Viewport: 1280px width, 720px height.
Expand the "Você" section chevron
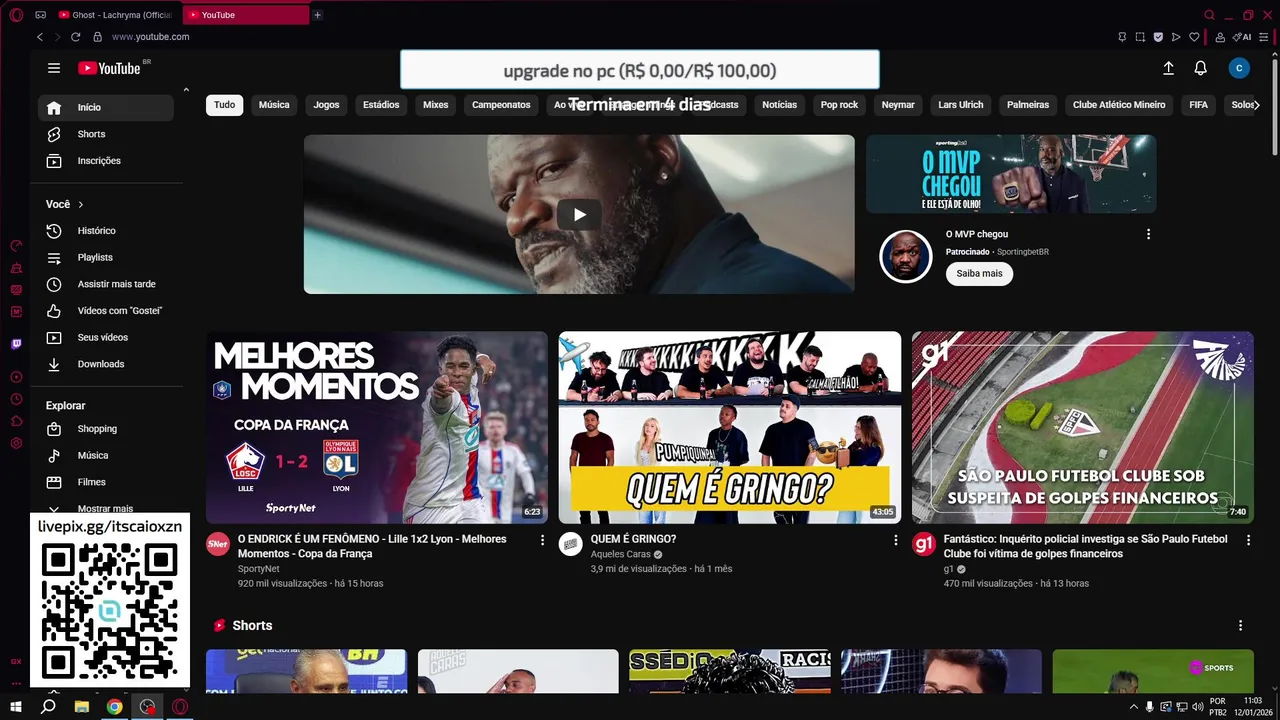(80, 204)
